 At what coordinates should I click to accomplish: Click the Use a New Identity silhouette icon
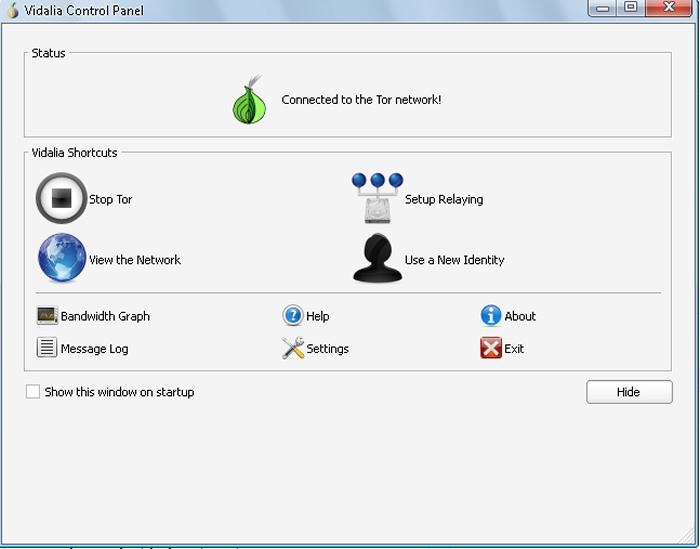tap(378, 258)
